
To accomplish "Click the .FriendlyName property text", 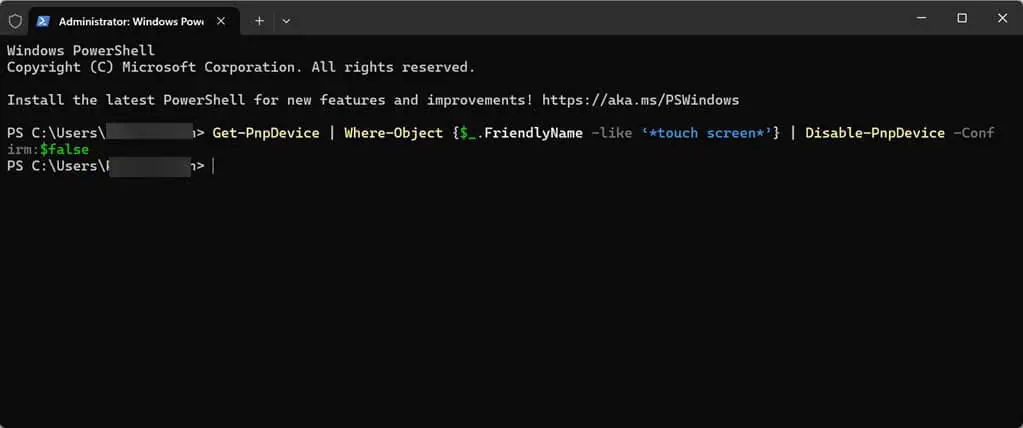I will tap(533, 133).
